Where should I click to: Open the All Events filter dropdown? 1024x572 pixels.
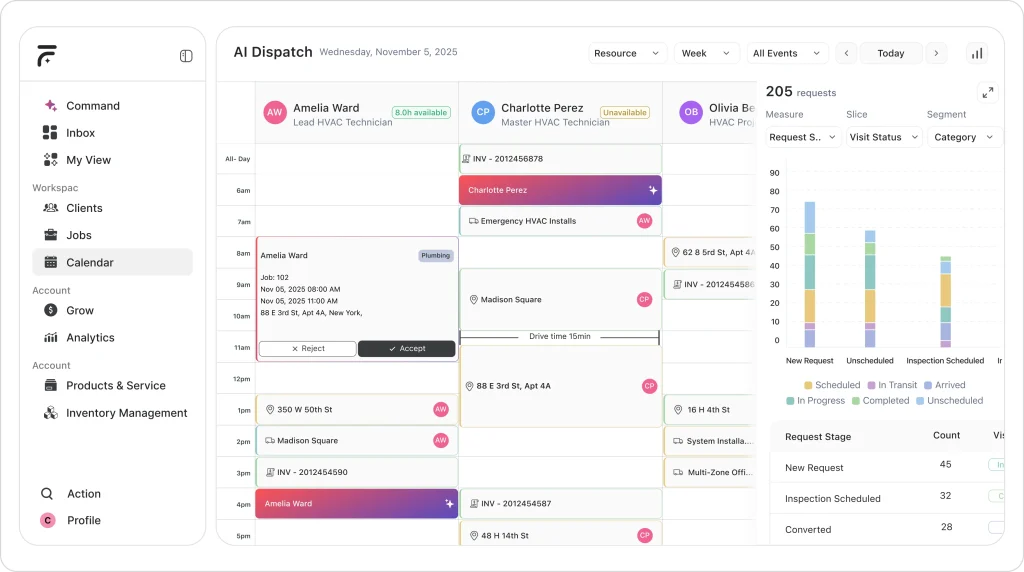[787, 54]
